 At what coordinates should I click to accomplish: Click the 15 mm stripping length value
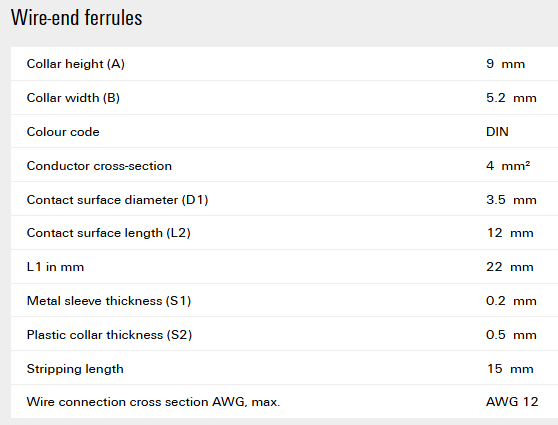510,369
